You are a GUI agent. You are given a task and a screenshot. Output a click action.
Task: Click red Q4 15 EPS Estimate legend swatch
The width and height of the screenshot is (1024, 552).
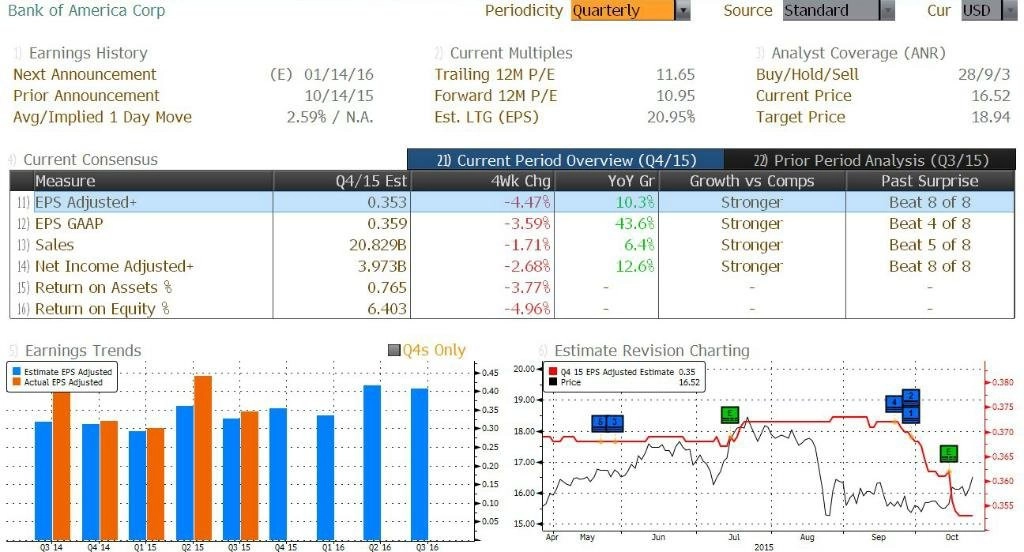(x=553, y=372)
